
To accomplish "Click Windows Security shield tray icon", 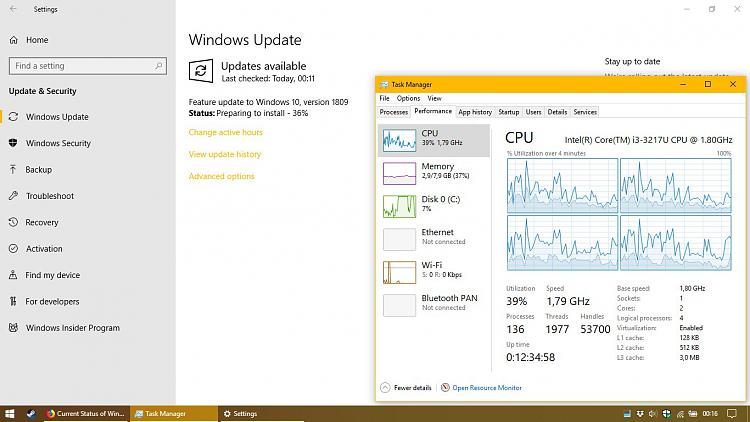I will point(666,414).
